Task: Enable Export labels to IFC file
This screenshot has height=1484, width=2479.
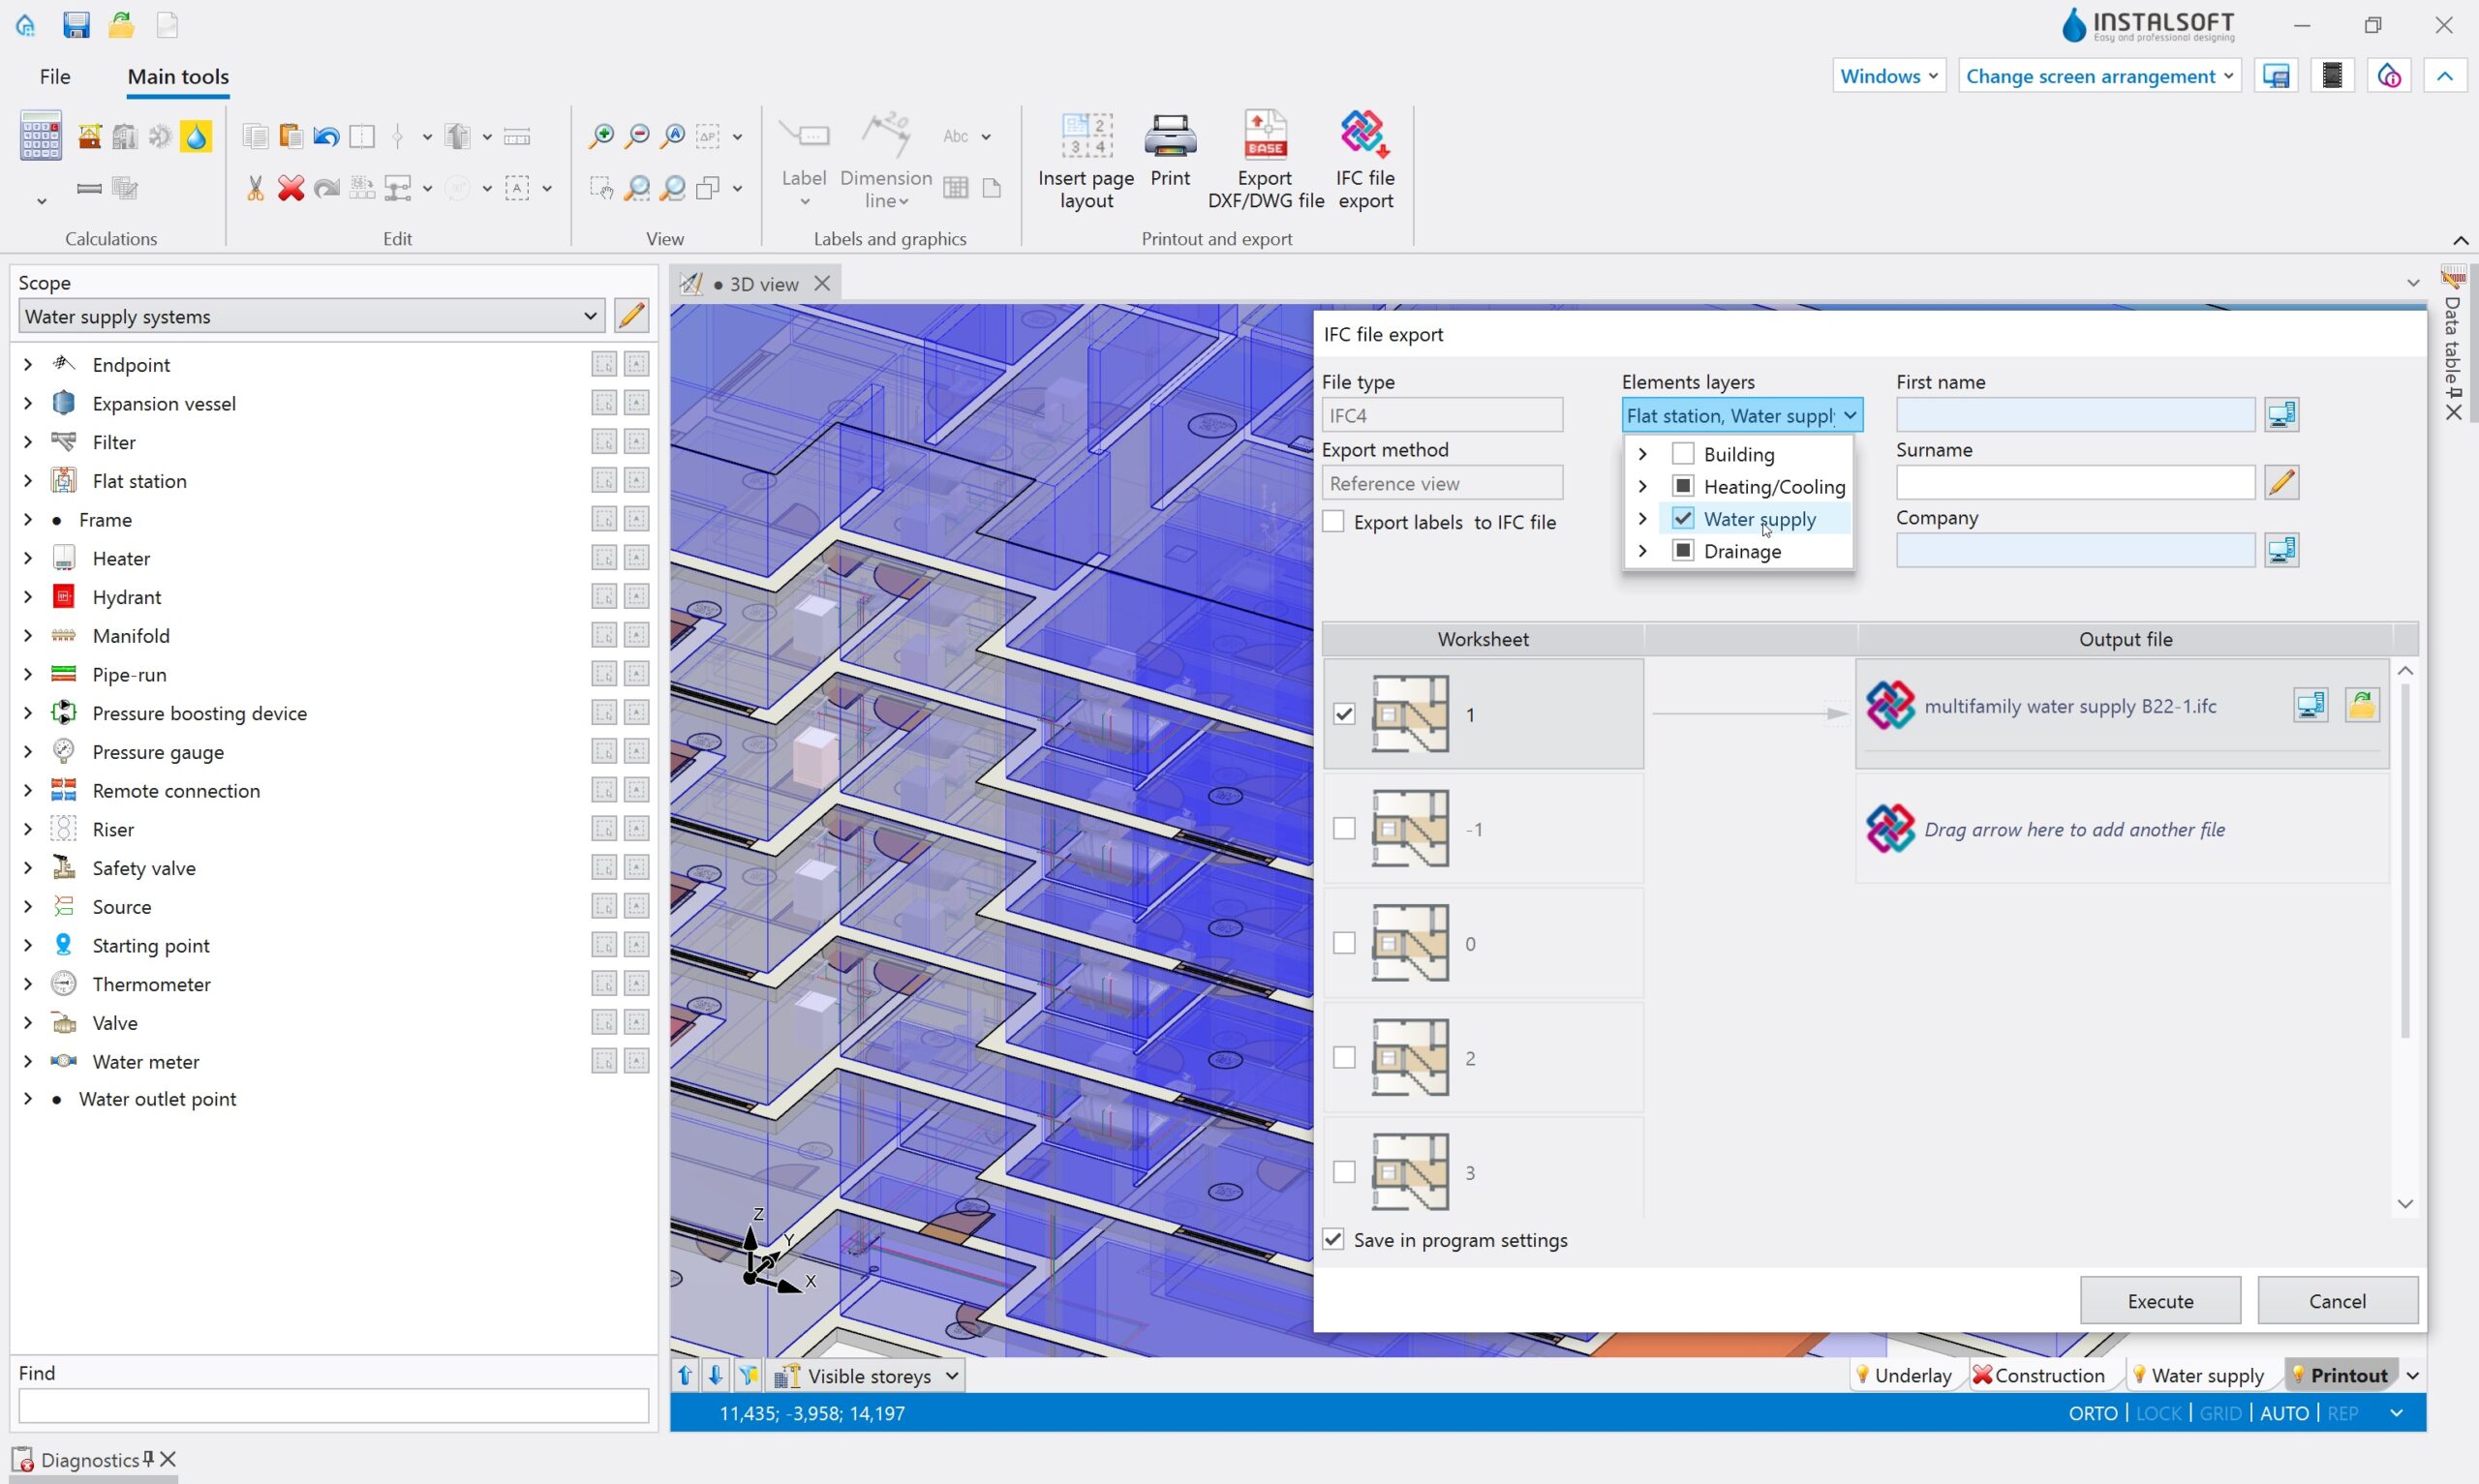Action: click(1333, 522)
